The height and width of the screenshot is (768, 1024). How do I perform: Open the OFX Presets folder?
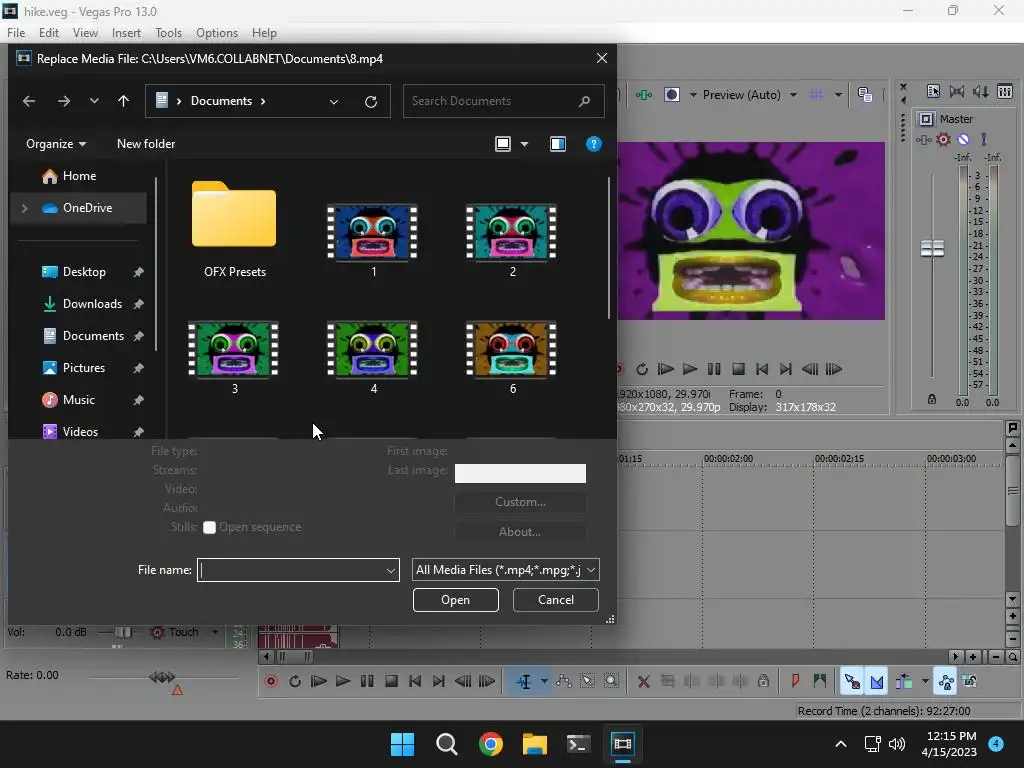(234, 229)
